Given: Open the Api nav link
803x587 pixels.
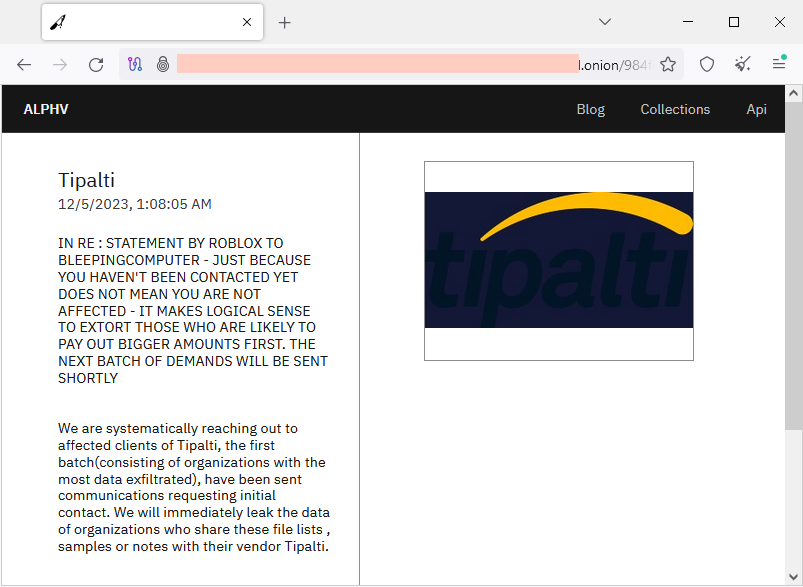Looking at the screenshot, I should (756, 110).
